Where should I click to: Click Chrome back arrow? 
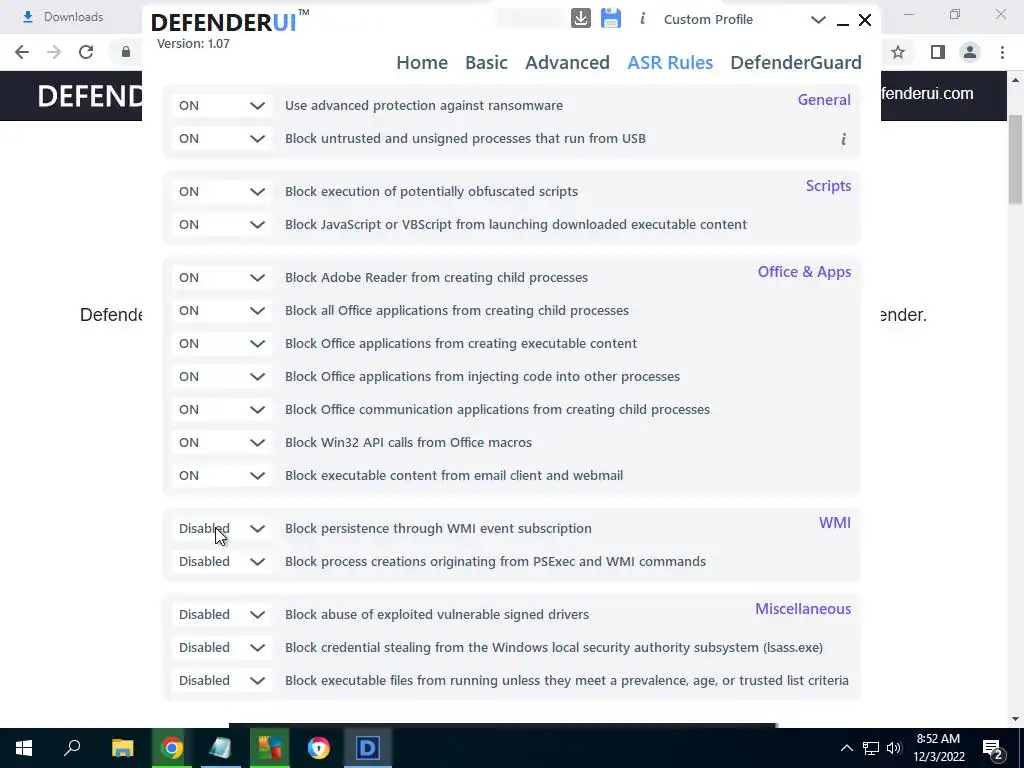click(22, 52)
